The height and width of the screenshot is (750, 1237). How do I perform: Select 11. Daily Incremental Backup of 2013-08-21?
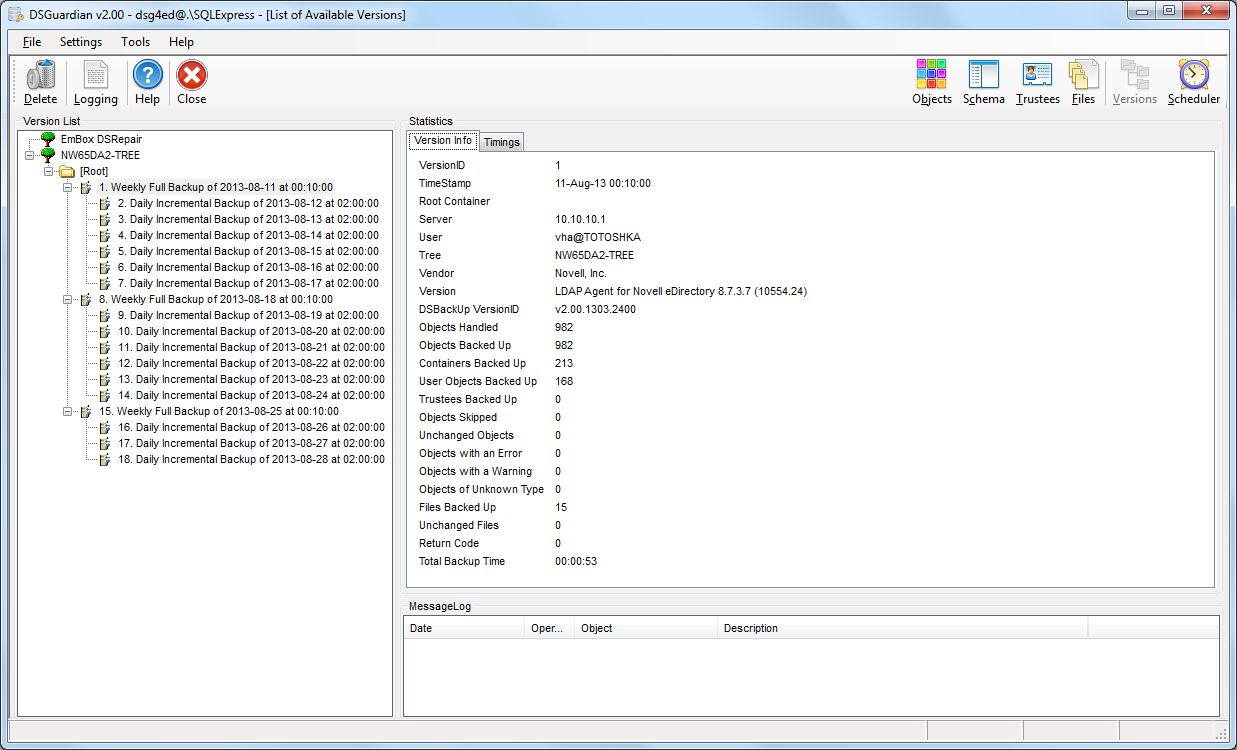point(251,347)
